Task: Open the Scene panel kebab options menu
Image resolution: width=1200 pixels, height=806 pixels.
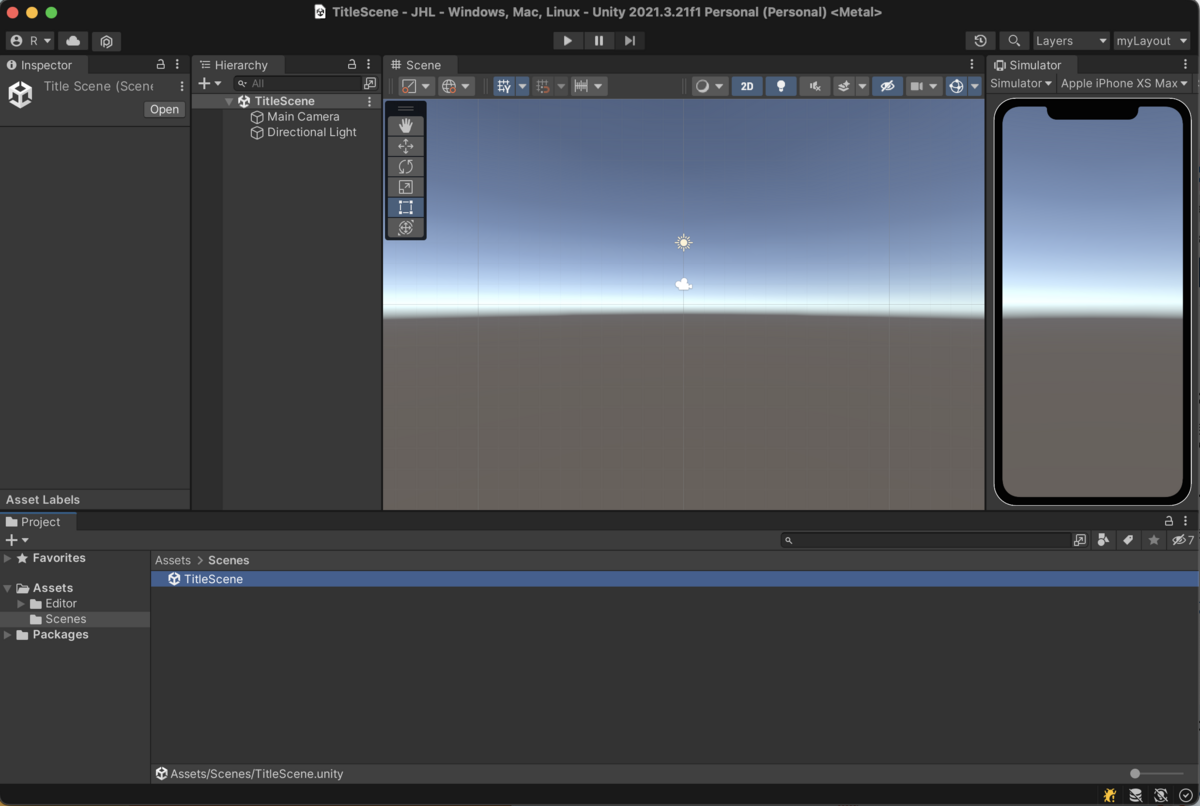Action: click(x=972, y=65)
